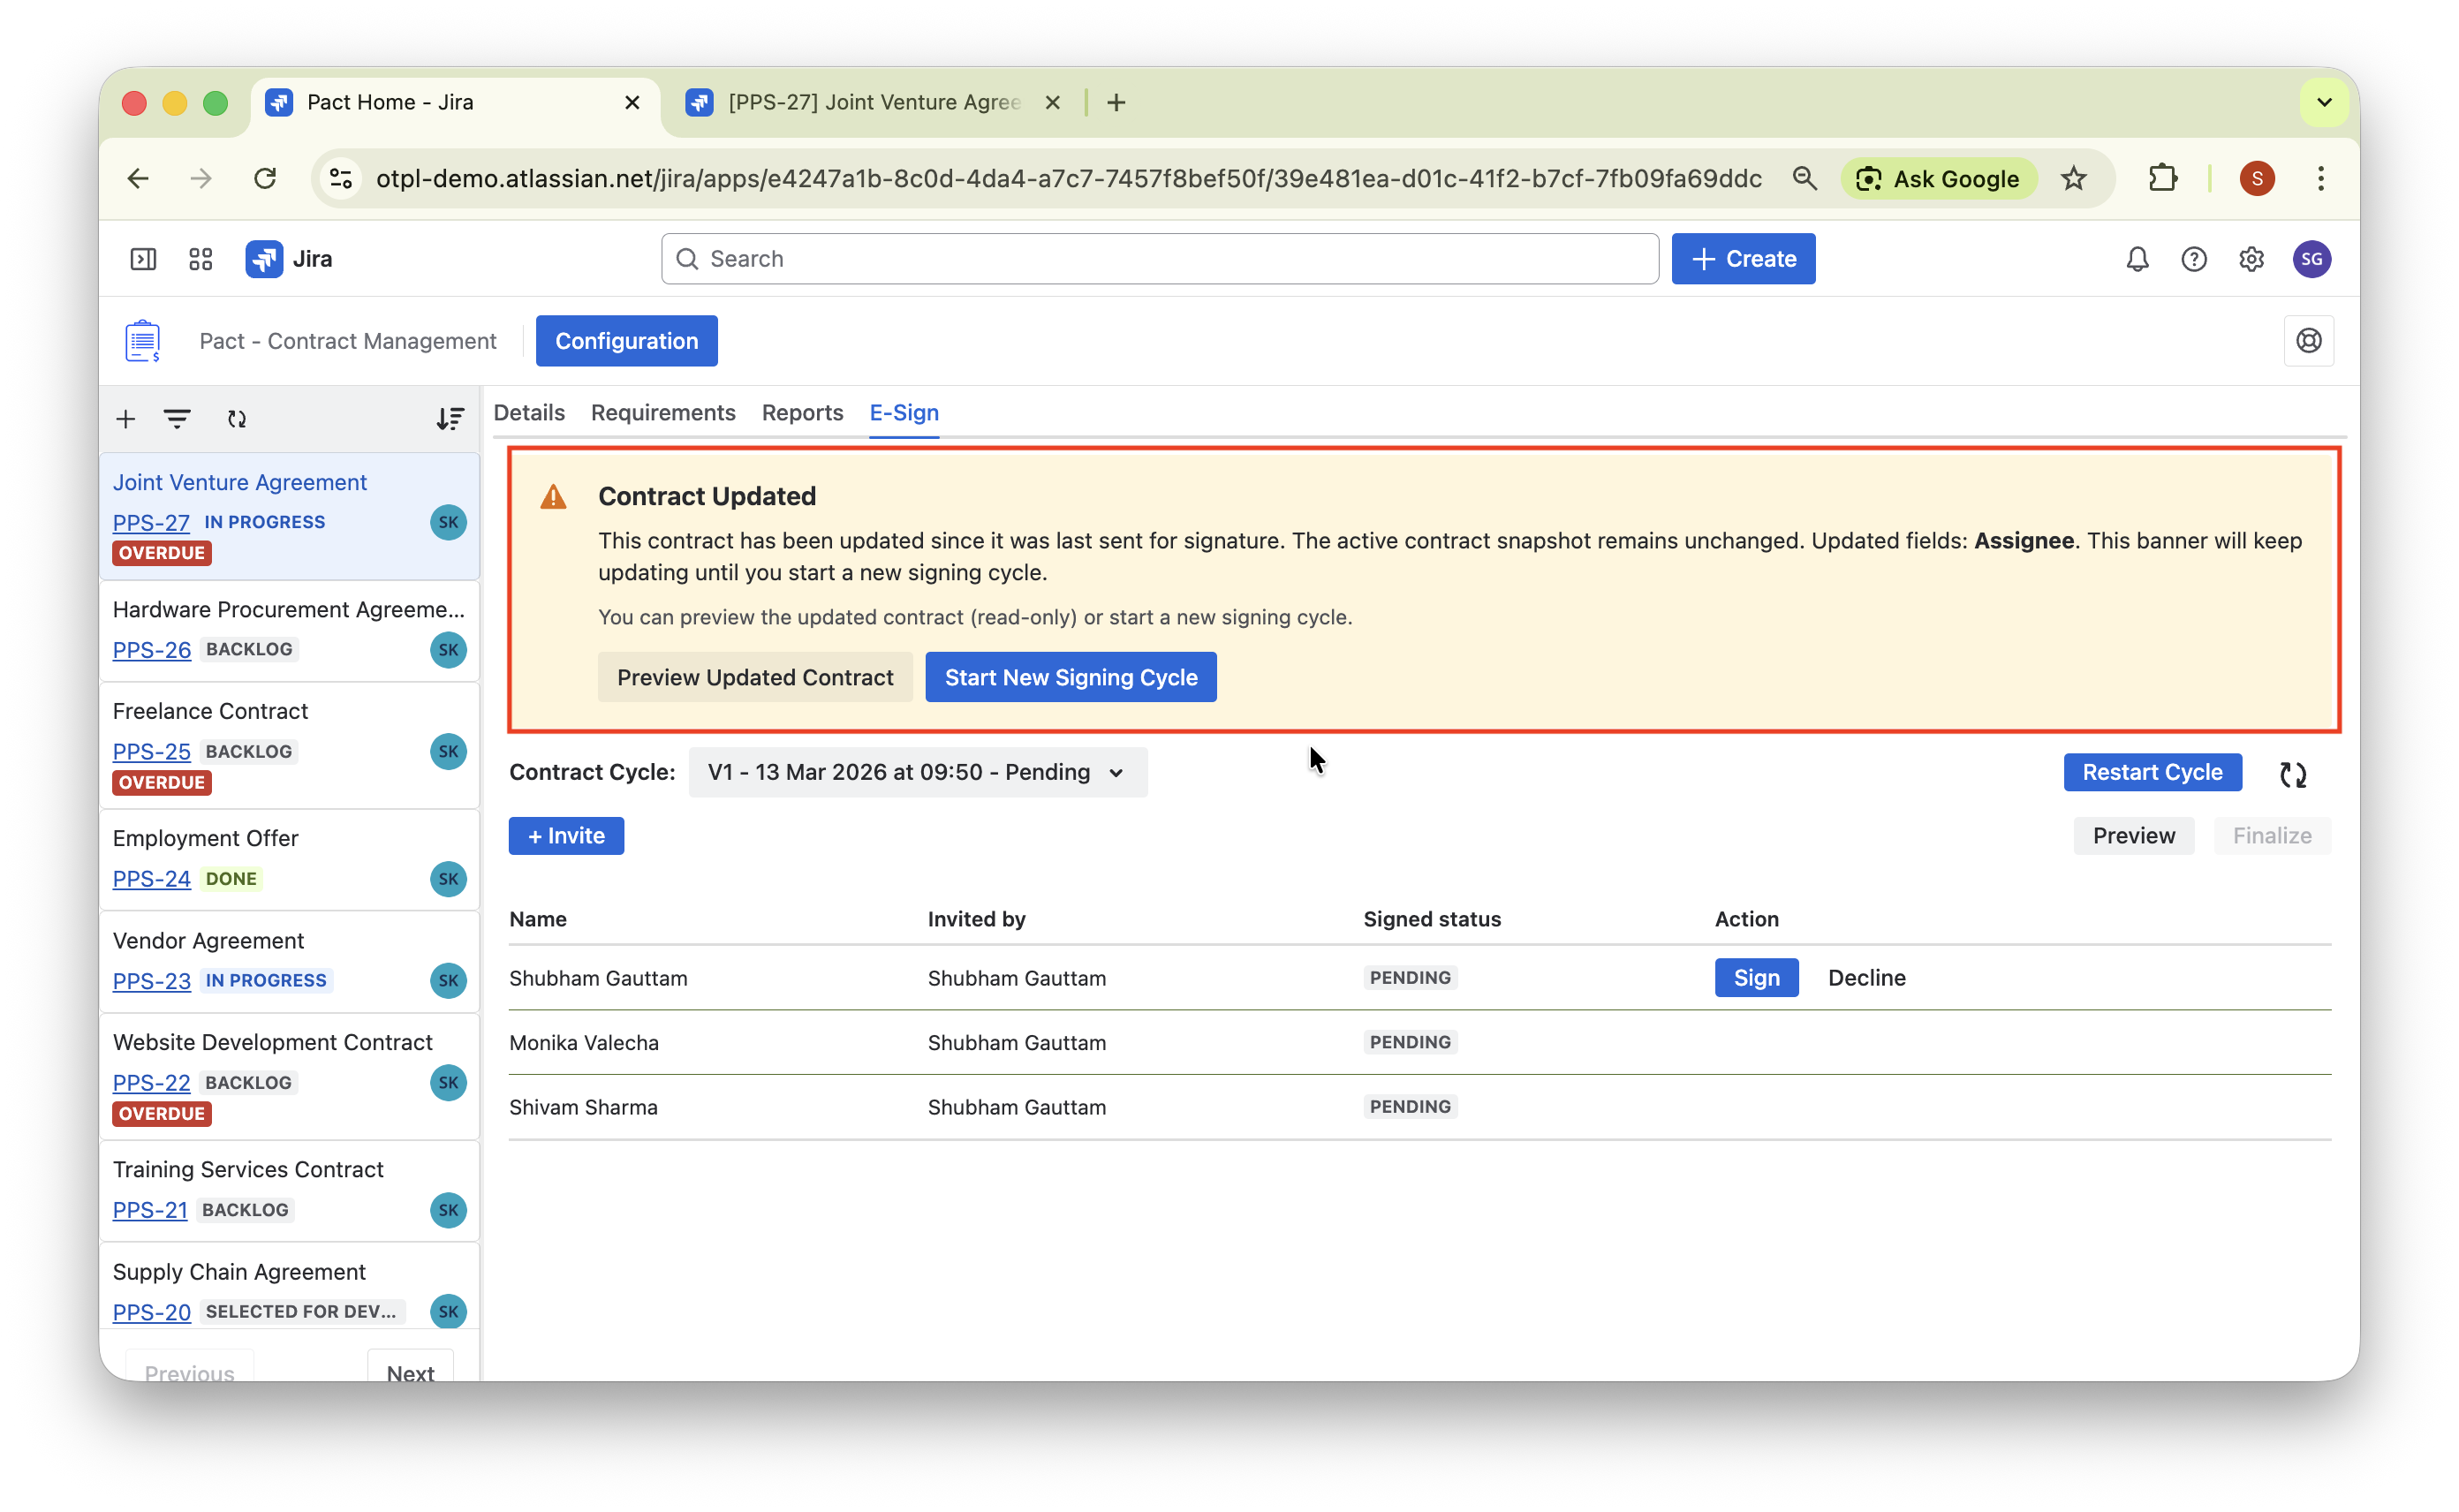2459x1512 pixels.
Task: Open the Jira app switcher grid
Action: [200, 259]
